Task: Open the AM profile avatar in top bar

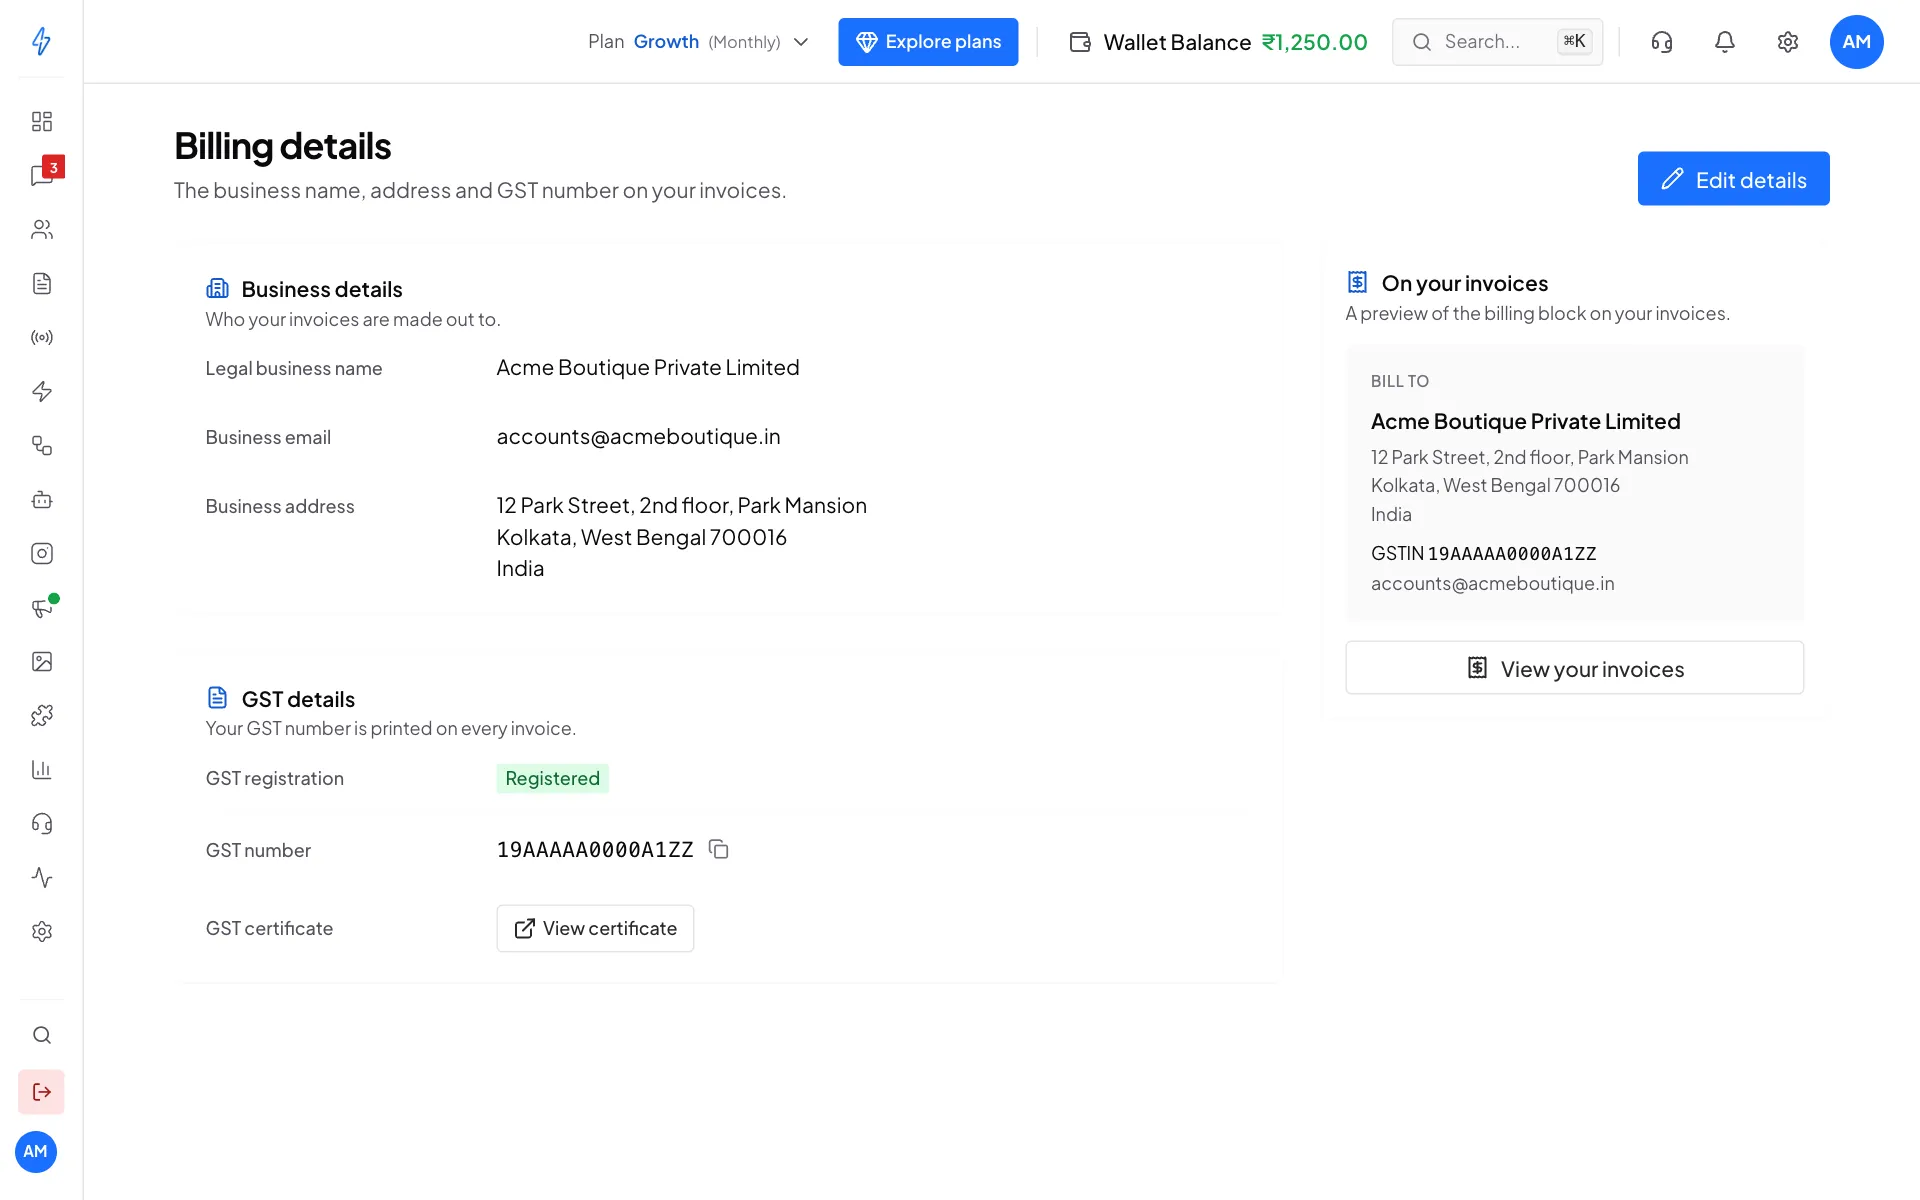Action: point(1856,42)
